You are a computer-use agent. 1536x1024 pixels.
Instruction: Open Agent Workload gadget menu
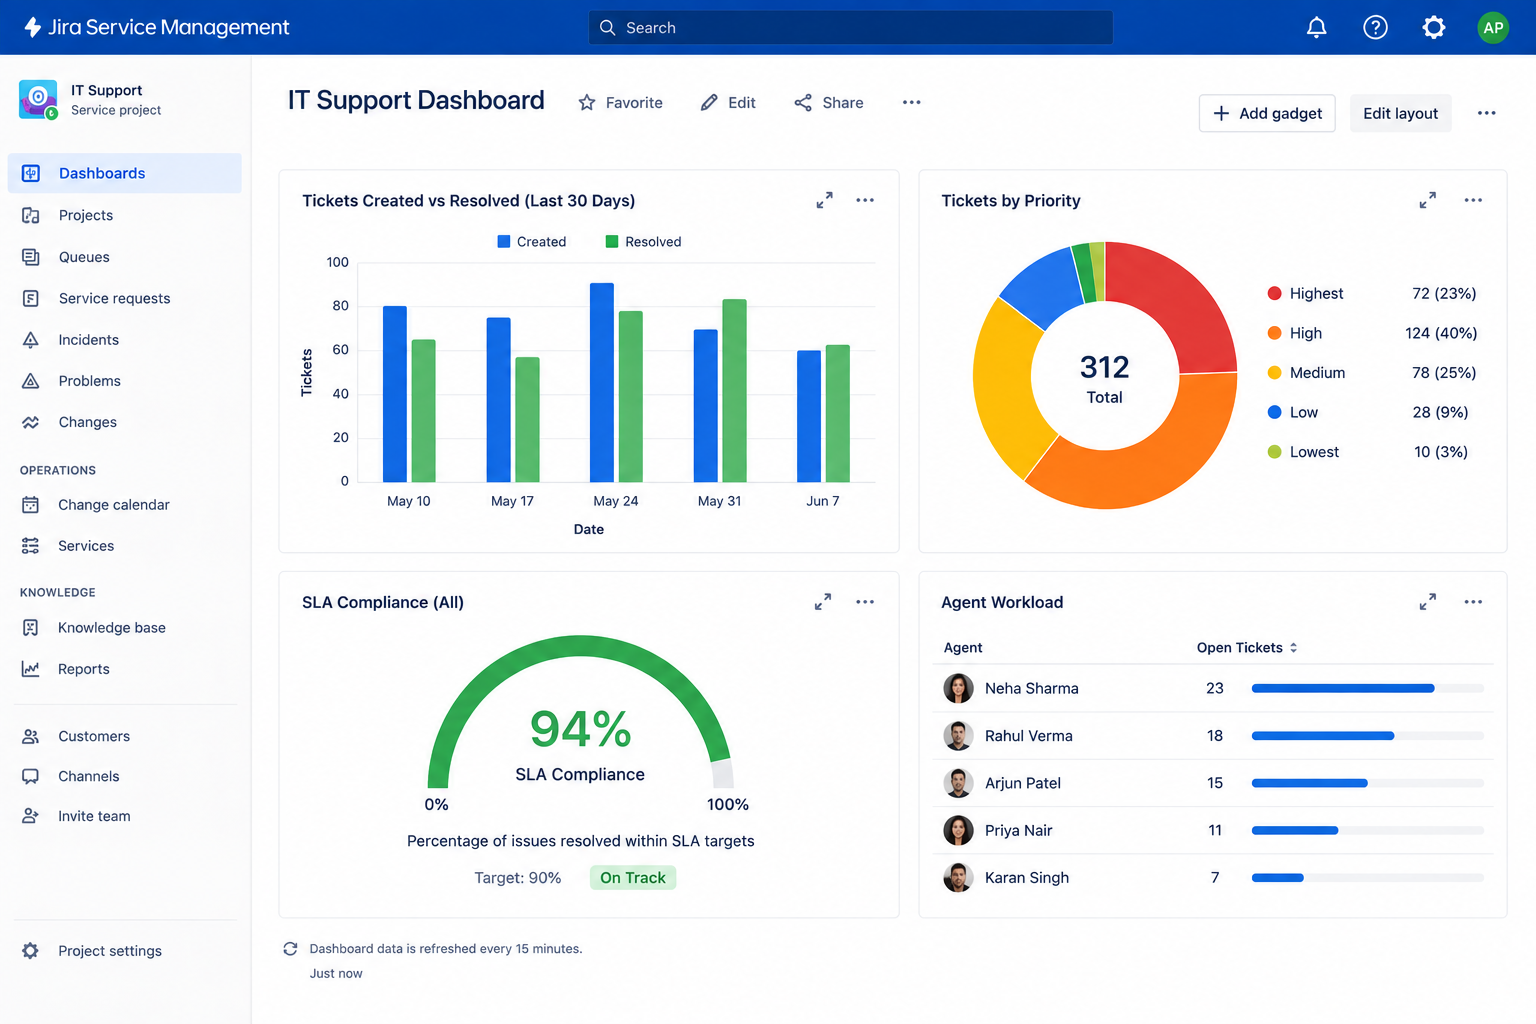point(1473,602)
